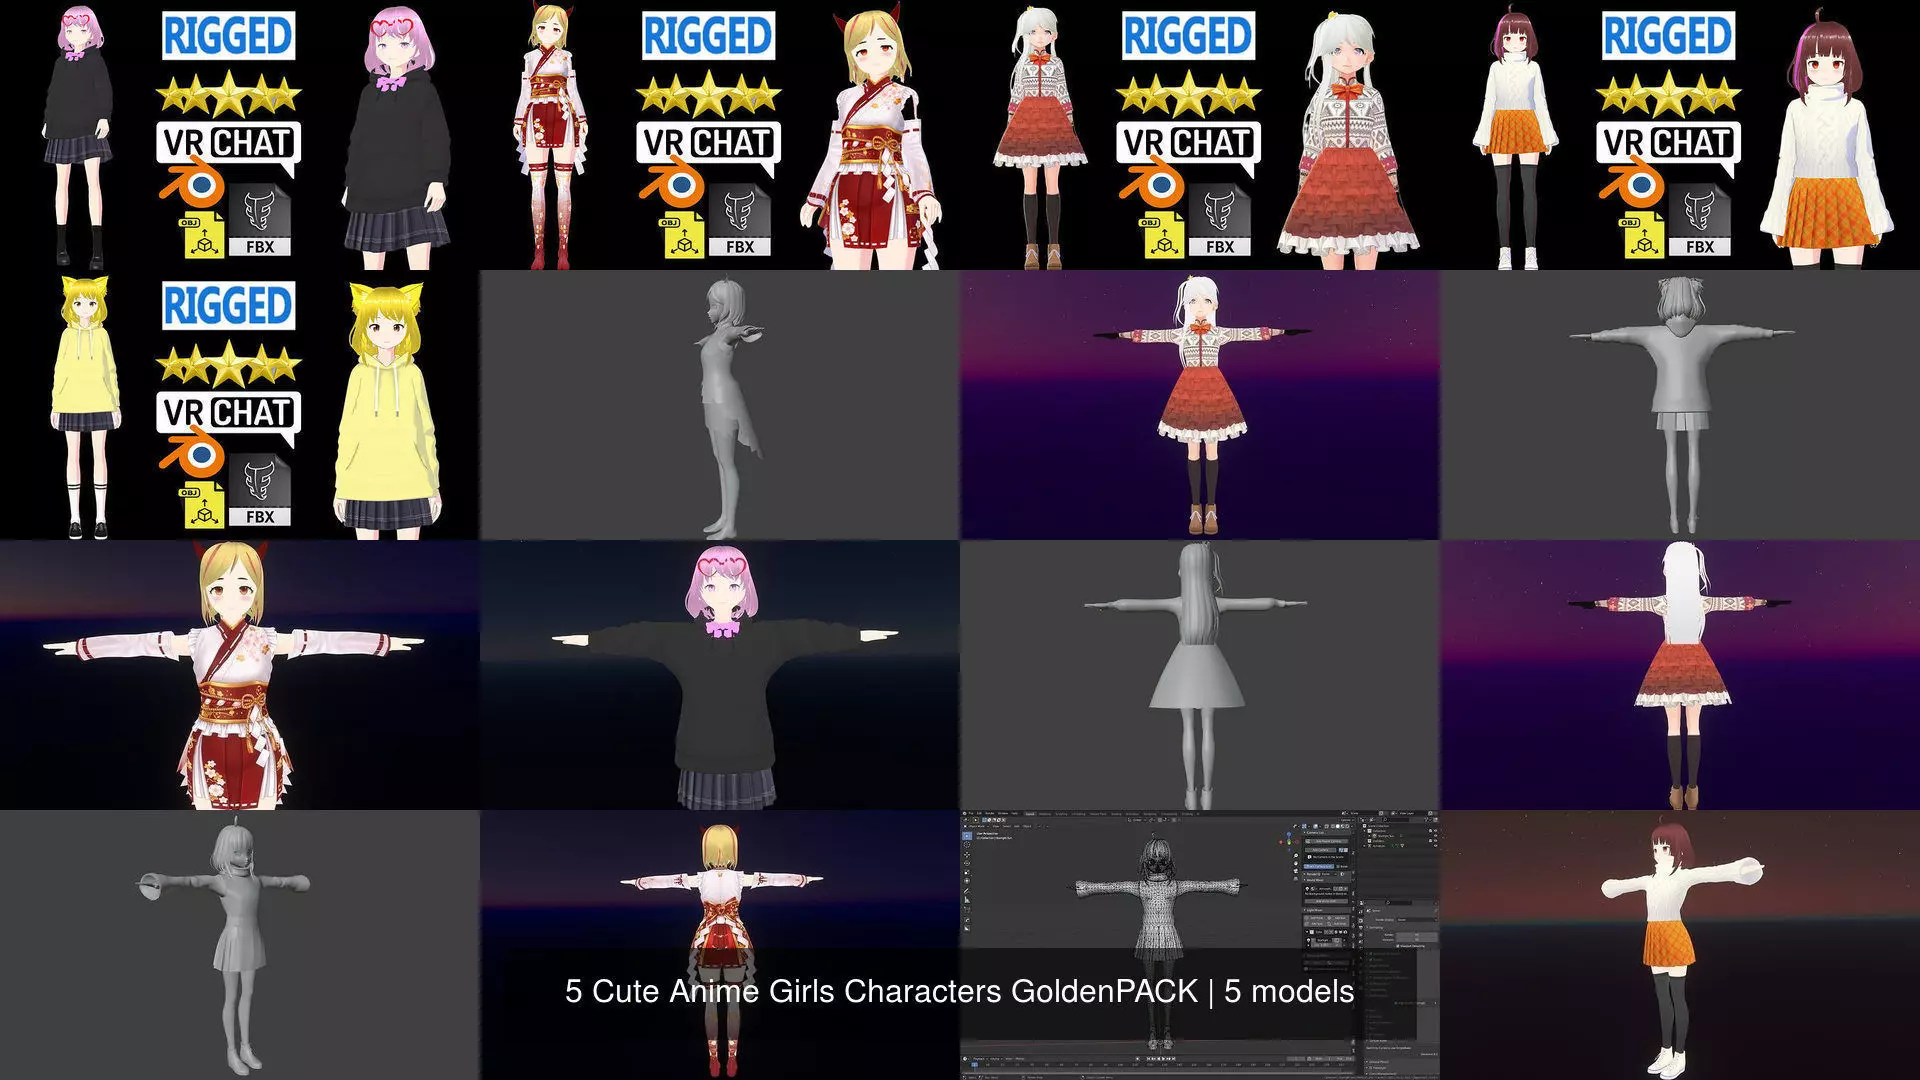1920x1080 pixels.
Task: Open gray side-view clay model thumbnail
Action: pyautogui.click(x=720, y=405)
